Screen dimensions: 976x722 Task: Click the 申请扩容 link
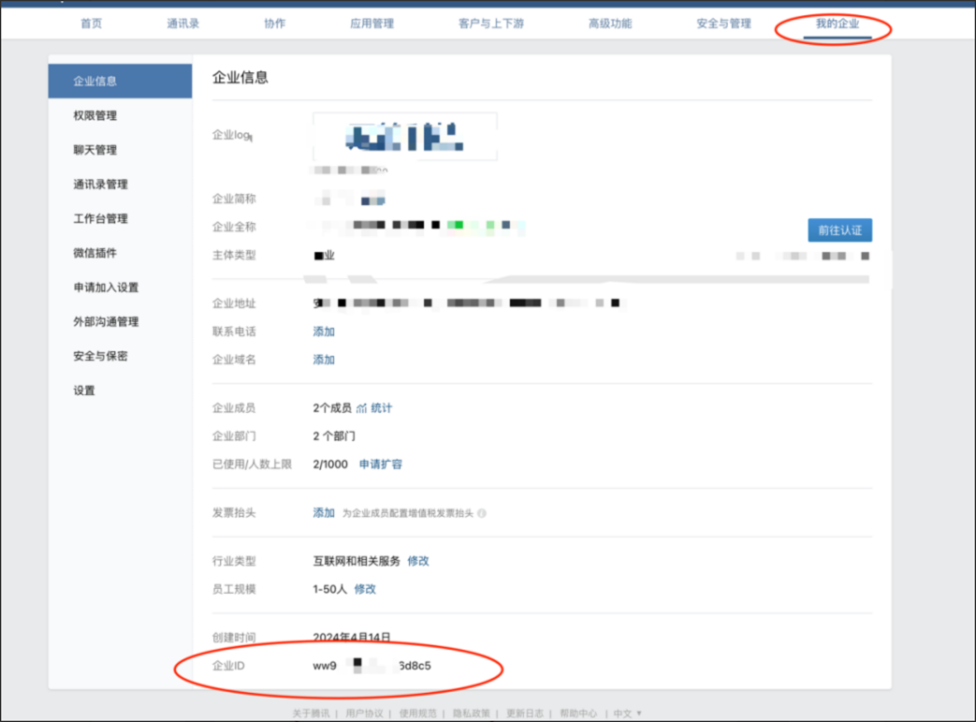381,464
